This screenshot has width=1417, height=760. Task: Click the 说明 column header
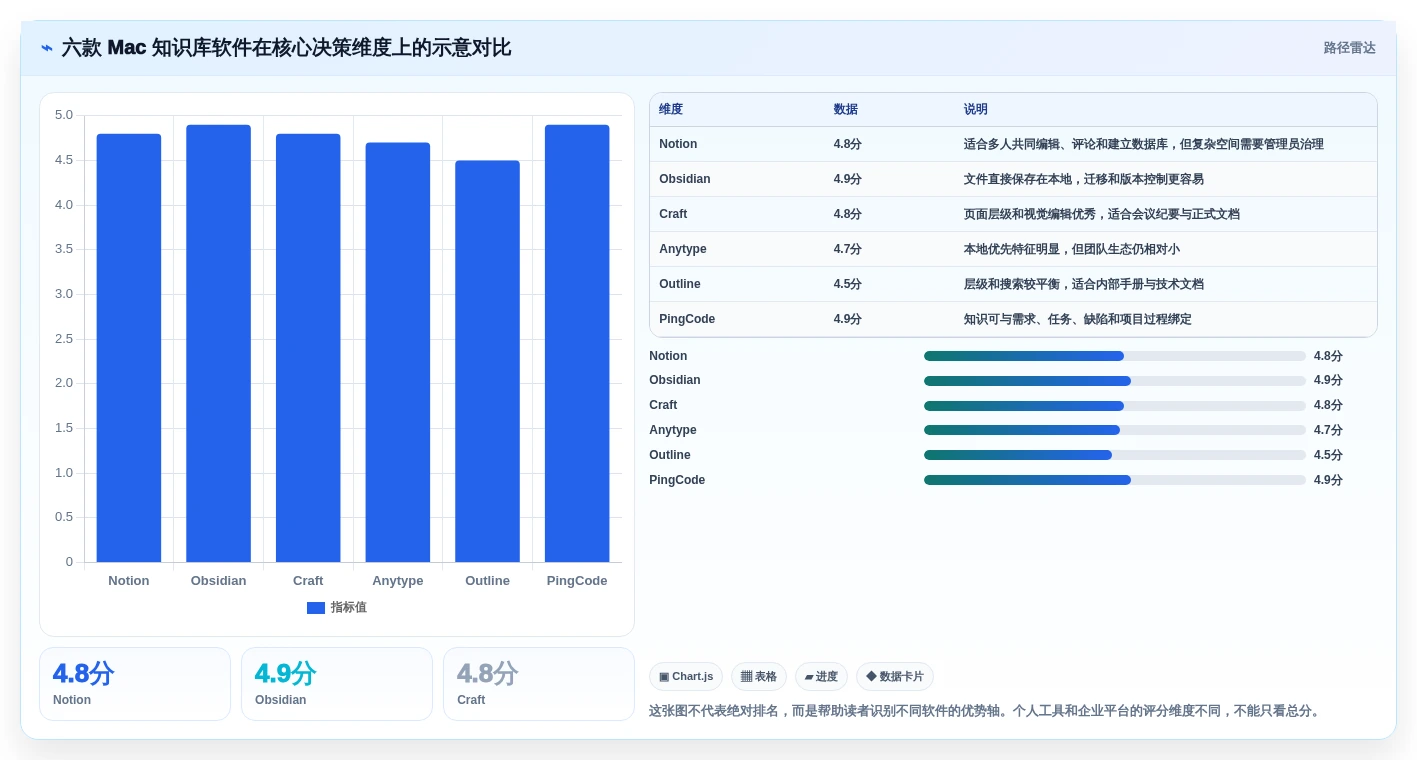(x=976, y=109)
